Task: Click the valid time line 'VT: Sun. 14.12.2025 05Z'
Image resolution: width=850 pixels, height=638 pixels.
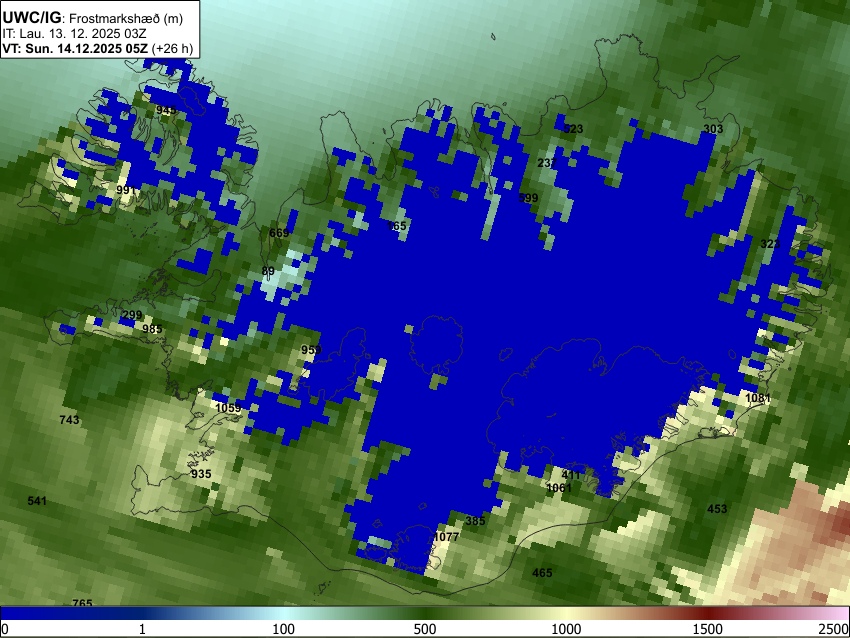Action: point(75,48)
